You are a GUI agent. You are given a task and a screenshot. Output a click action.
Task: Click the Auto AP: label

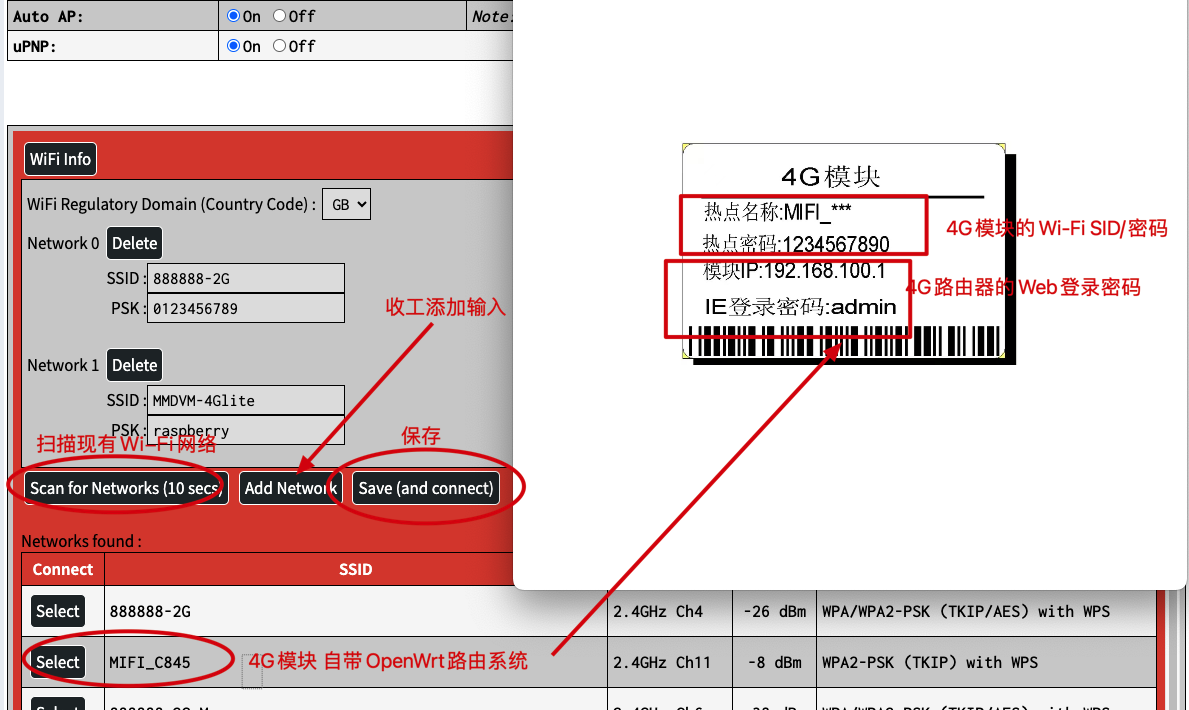point(49,16)
